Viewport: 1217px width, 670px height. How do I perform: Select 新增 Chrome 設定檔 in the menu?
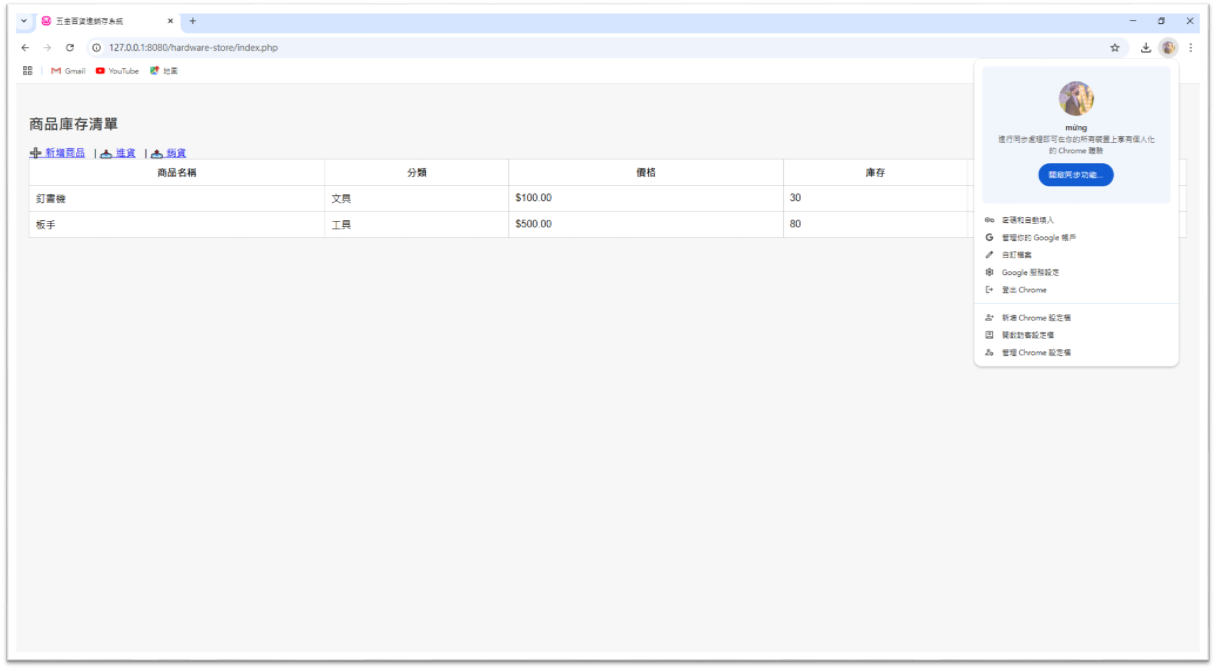click(x=1036, y=318)
